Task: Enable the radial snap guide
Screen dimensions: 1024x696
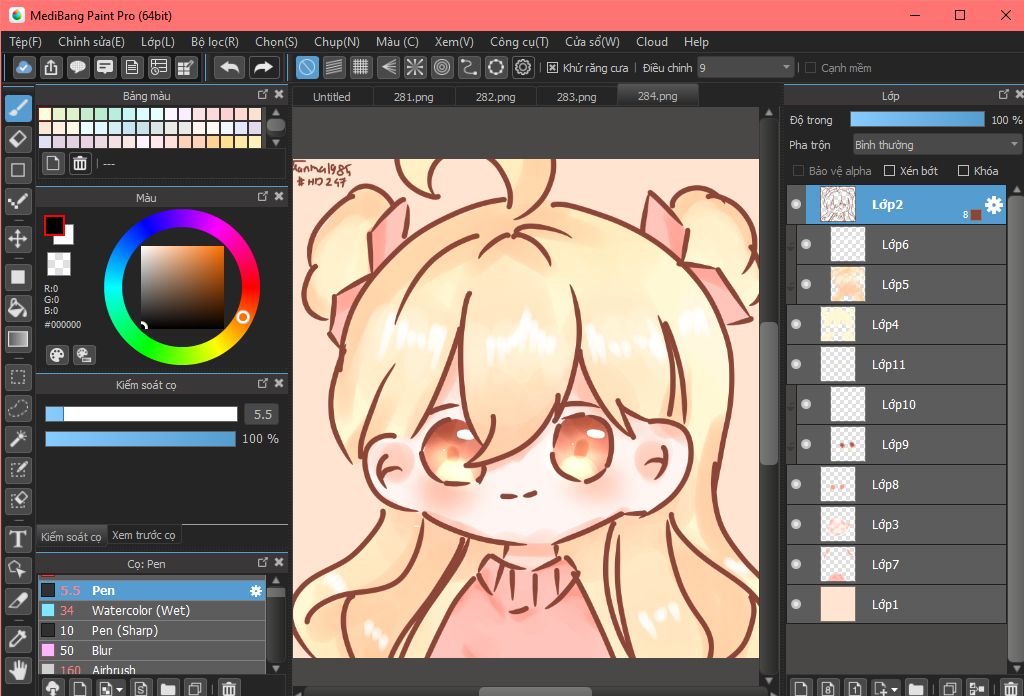Action: click(x=415, y=67)
